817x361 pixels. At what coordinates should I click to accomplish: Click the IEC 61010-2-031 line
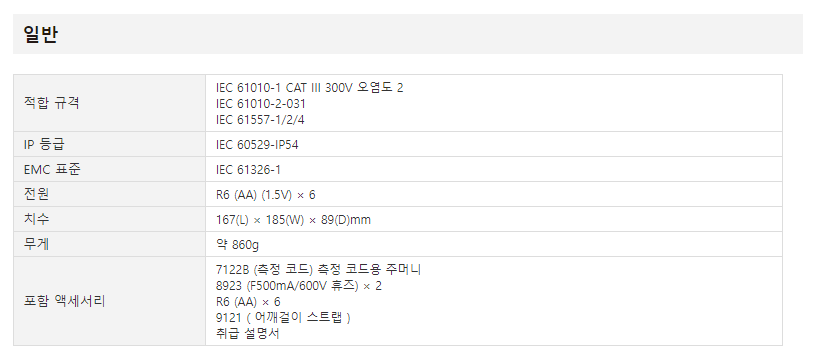261,104
